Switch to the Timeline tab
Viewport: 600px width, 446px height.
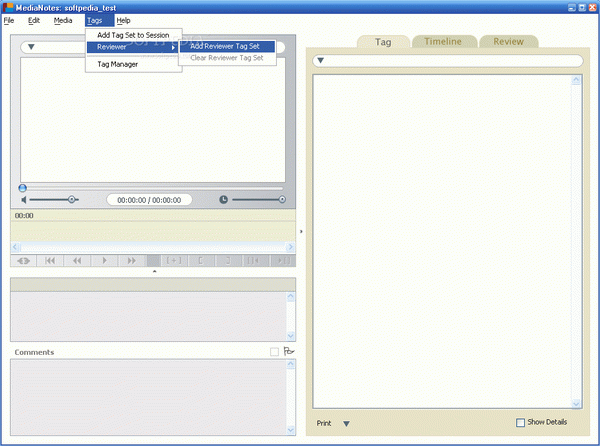tap(443, 42)
